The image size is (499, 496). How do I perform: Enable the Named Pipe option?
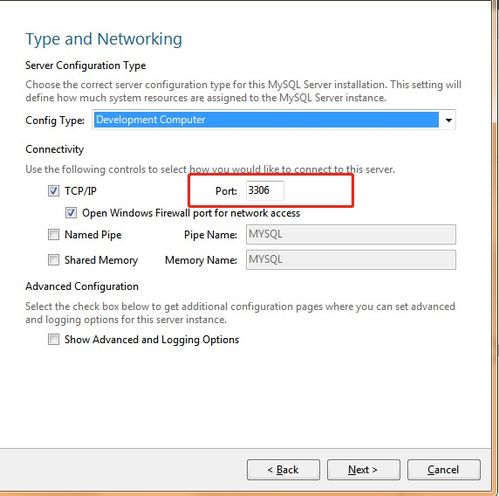[x=53, y=235]
